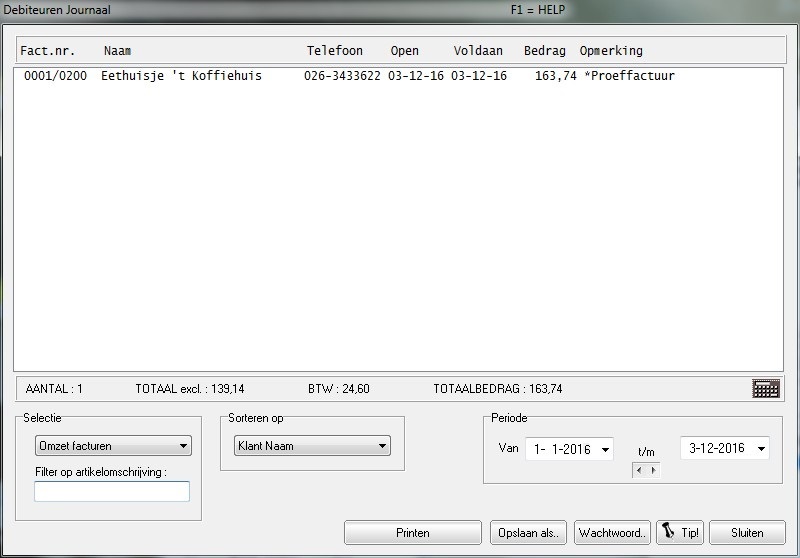Viewport: 800px width, 558px height.
Task: Click the Bedrag column header
Action: (x=544, y=51)
